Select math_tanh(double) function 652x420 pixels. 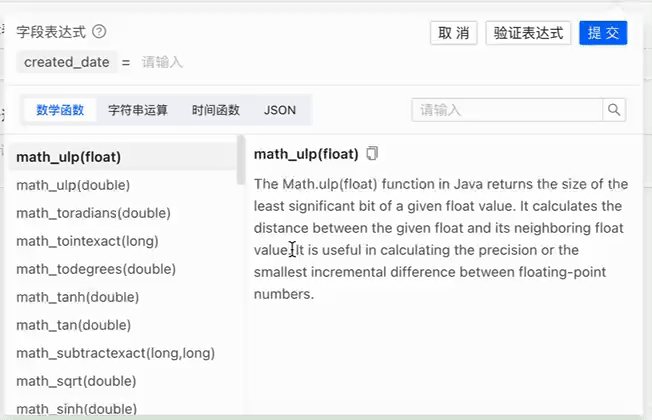pyautogui.click(x=78, y=297)
